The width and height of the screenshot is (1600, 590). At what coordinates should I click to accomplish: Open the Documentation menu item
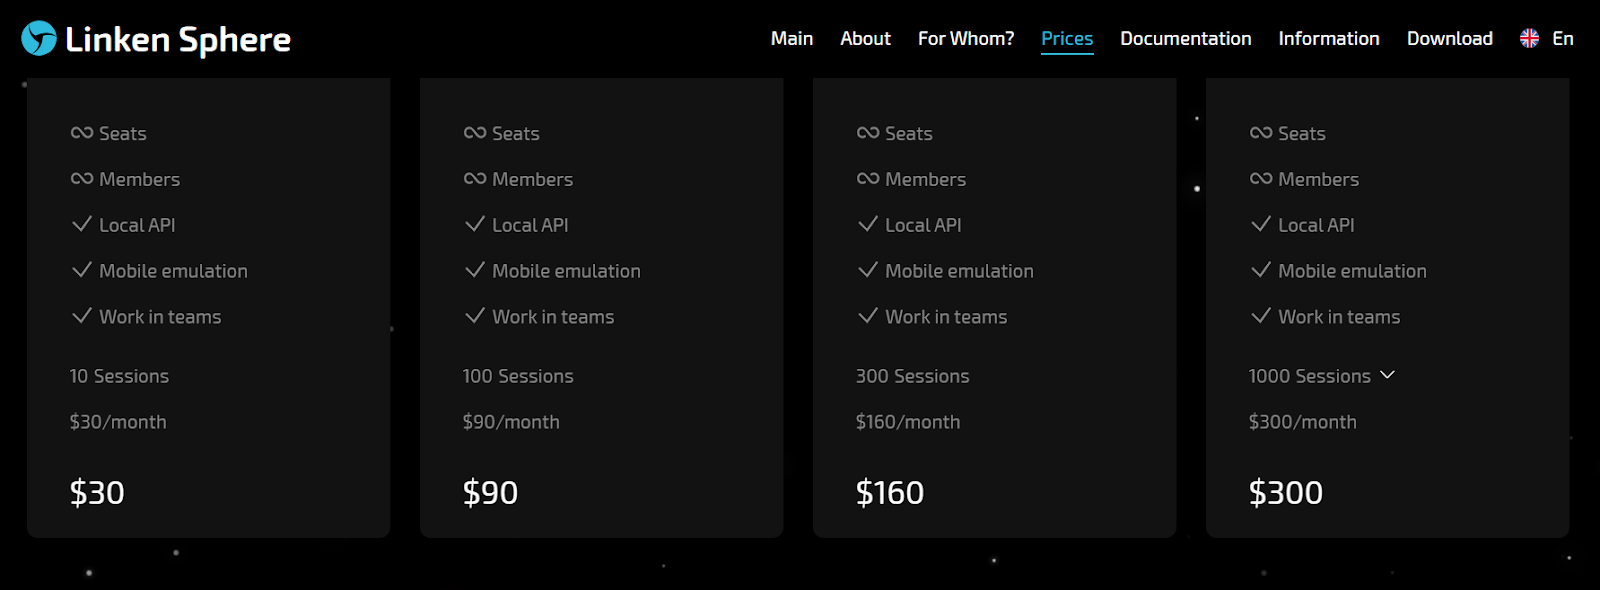click(x=1185, y=38)
